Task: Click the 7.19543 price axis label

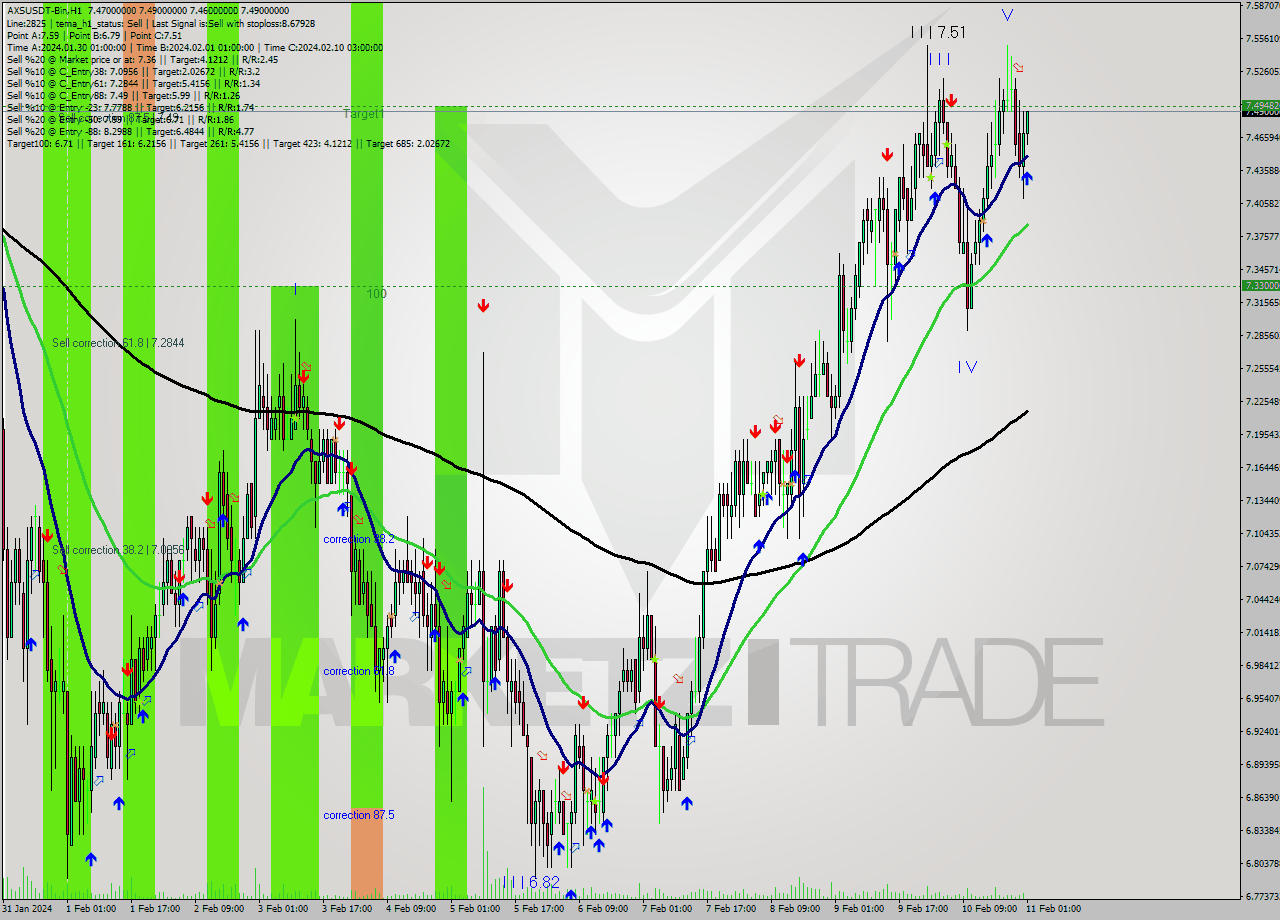Action: pos(1260,434)
